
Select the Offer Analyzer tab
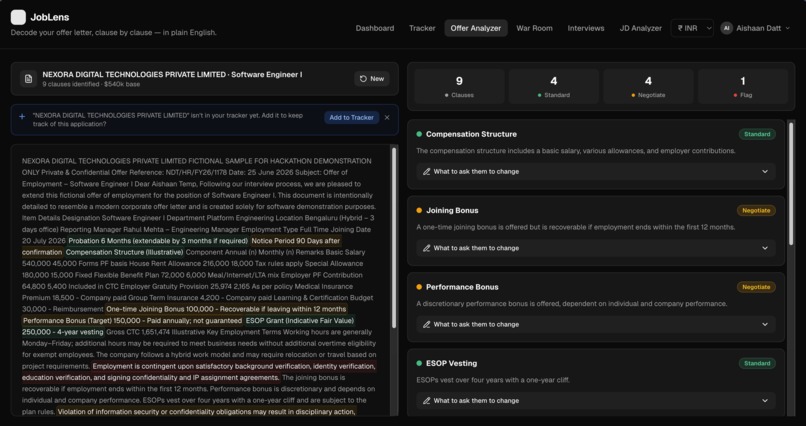tap(475, 28)
